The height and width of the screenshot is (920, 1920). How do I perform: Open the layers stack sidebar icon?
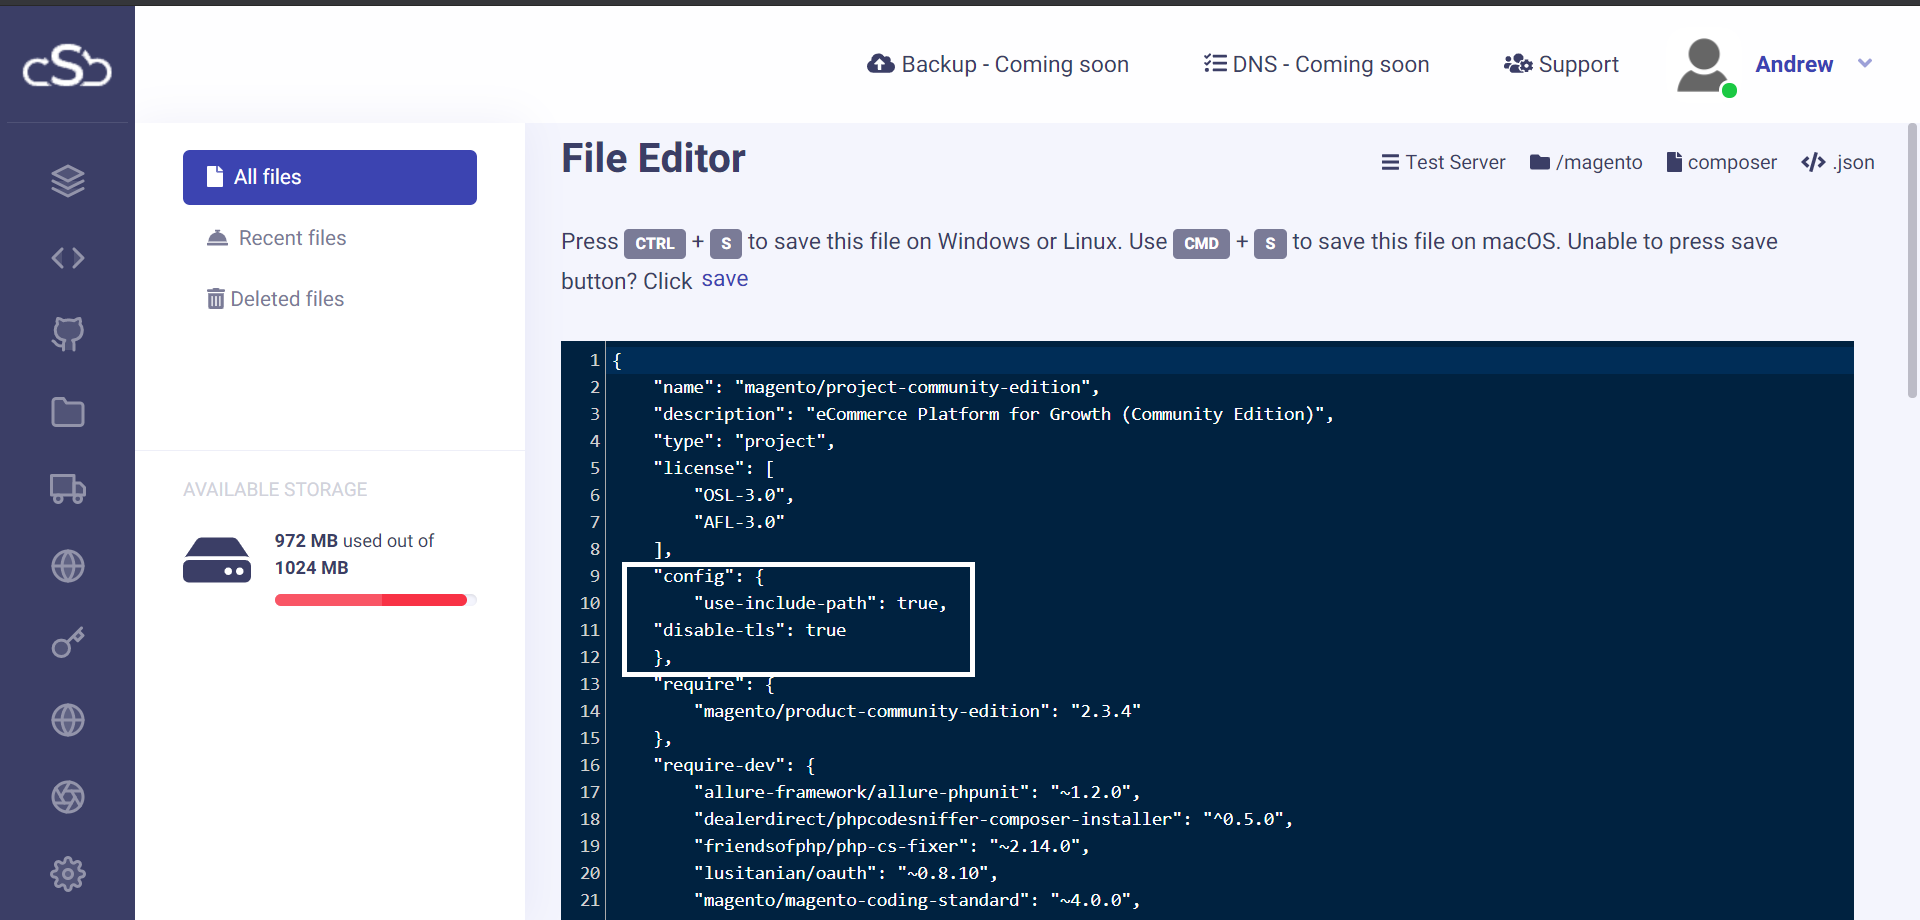pos(68,181)
